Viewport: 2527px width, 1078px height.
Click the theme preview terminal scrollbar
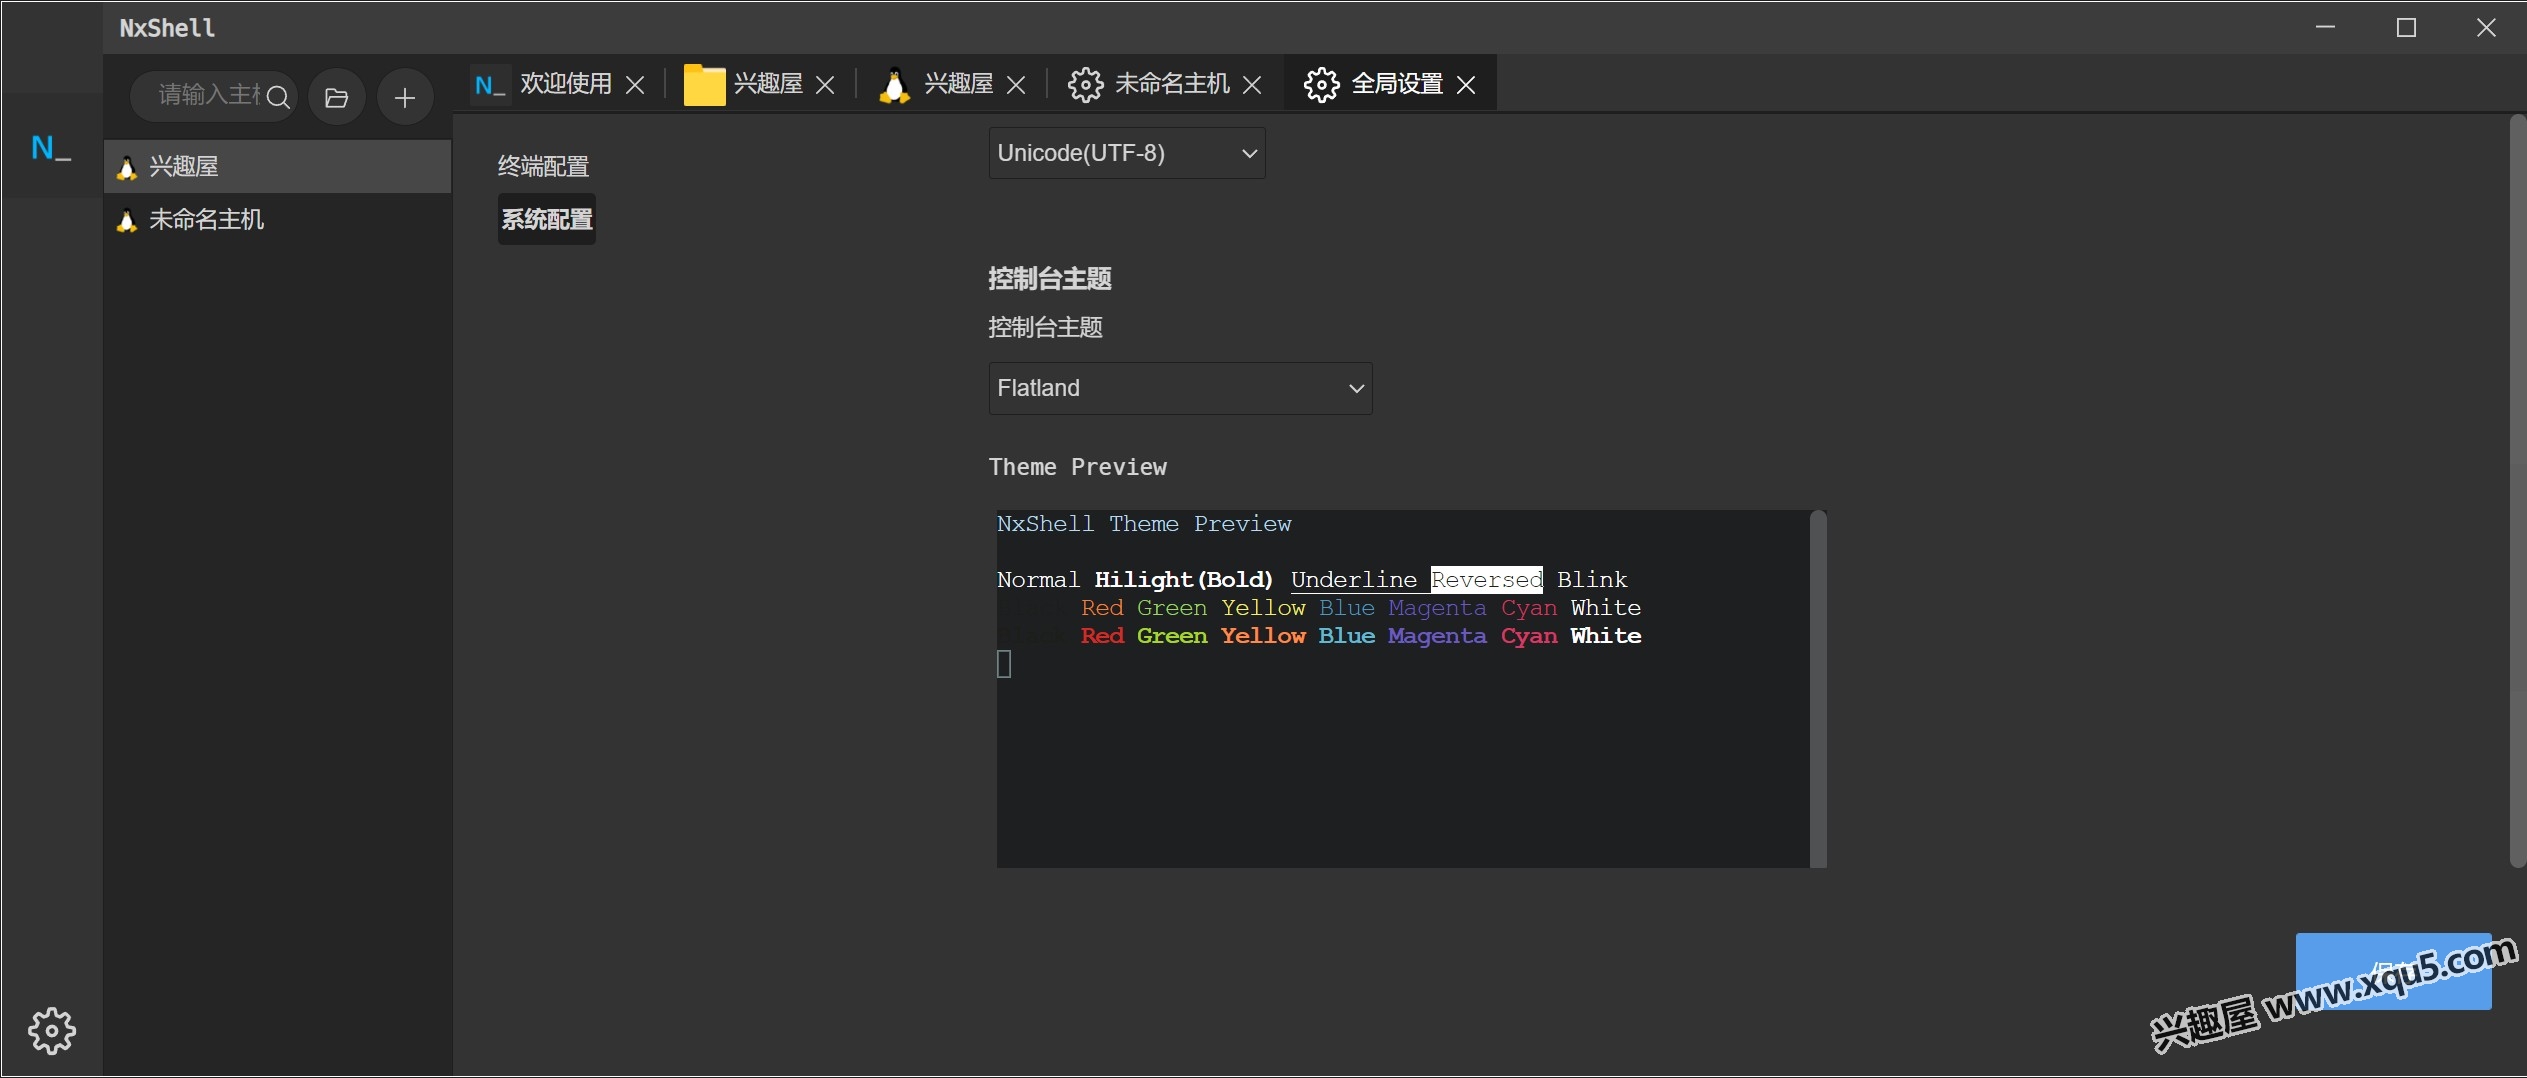[x=1818, y=688]
